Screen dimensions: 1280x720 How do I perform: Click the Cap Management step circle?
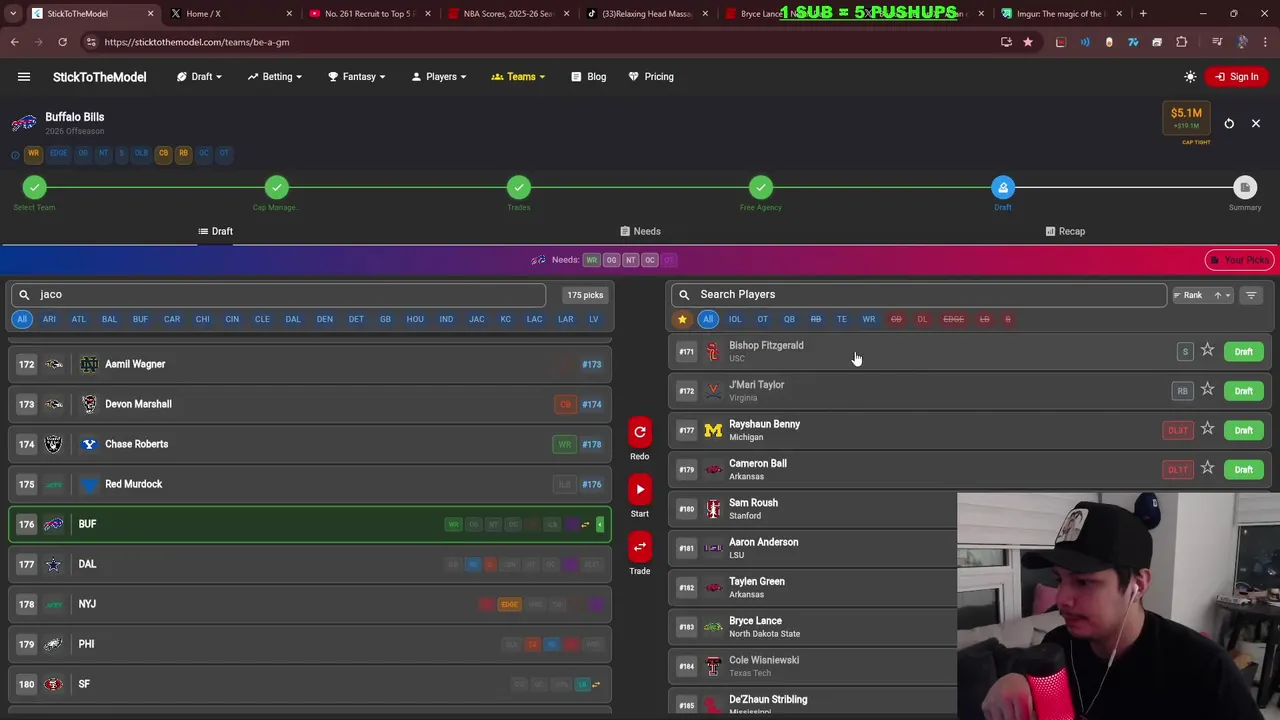(277, 187)
